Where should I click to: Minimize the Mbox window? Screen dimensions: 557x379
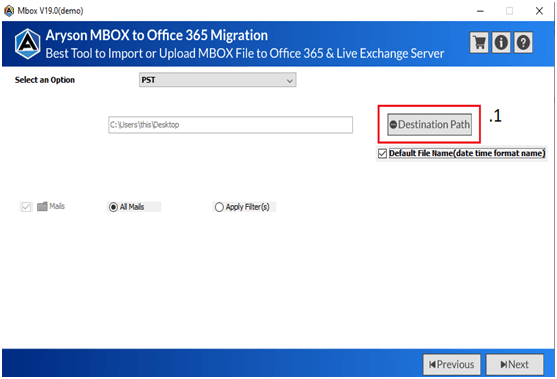(x=480, y=11)
